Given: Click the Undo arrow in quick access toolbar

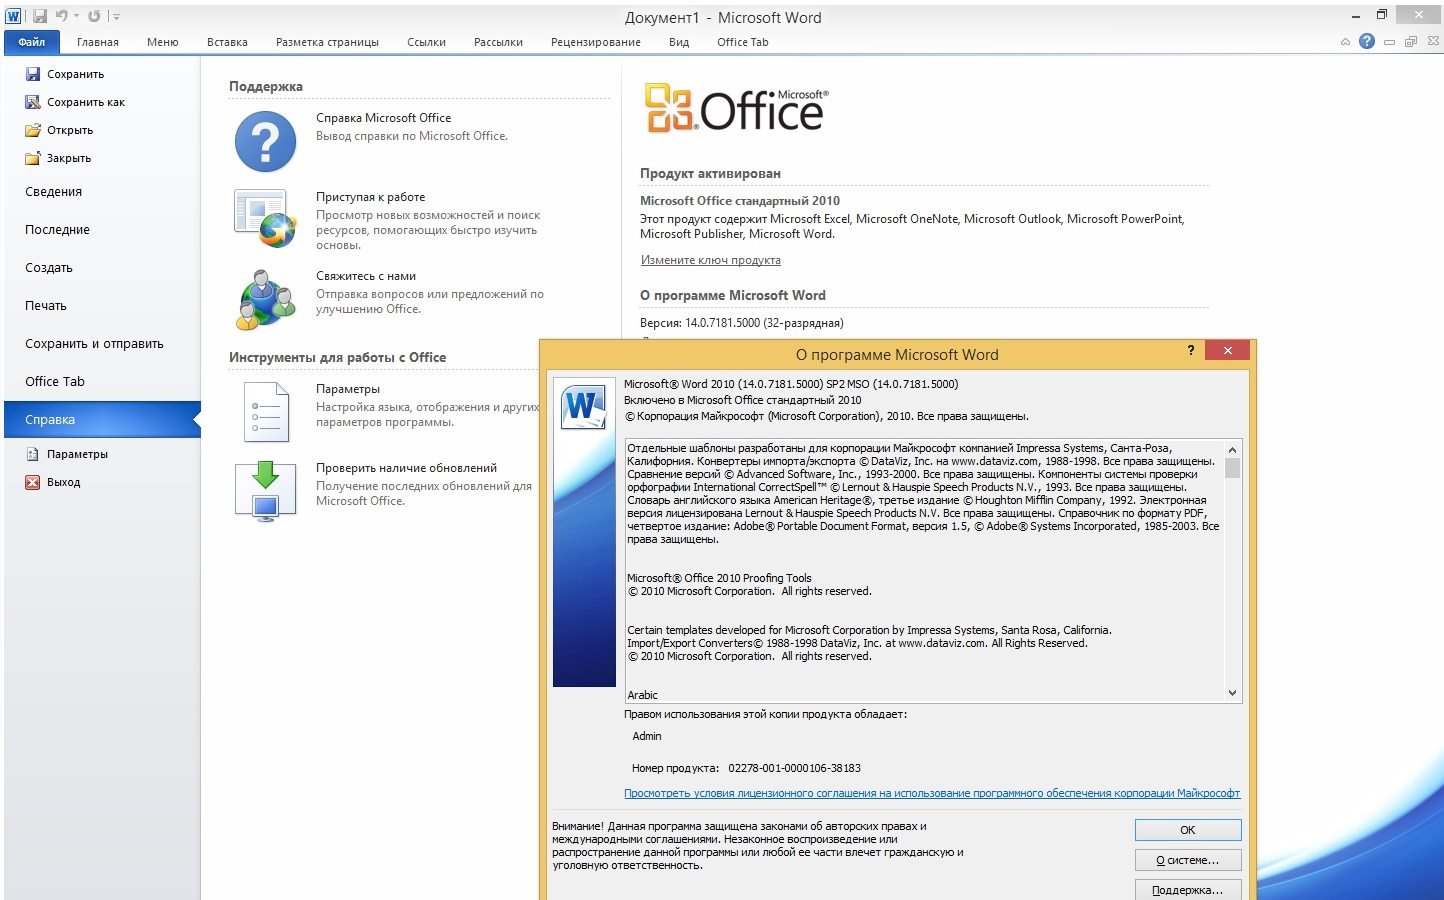Looking at the screenshot, I should tap(61, 16).
